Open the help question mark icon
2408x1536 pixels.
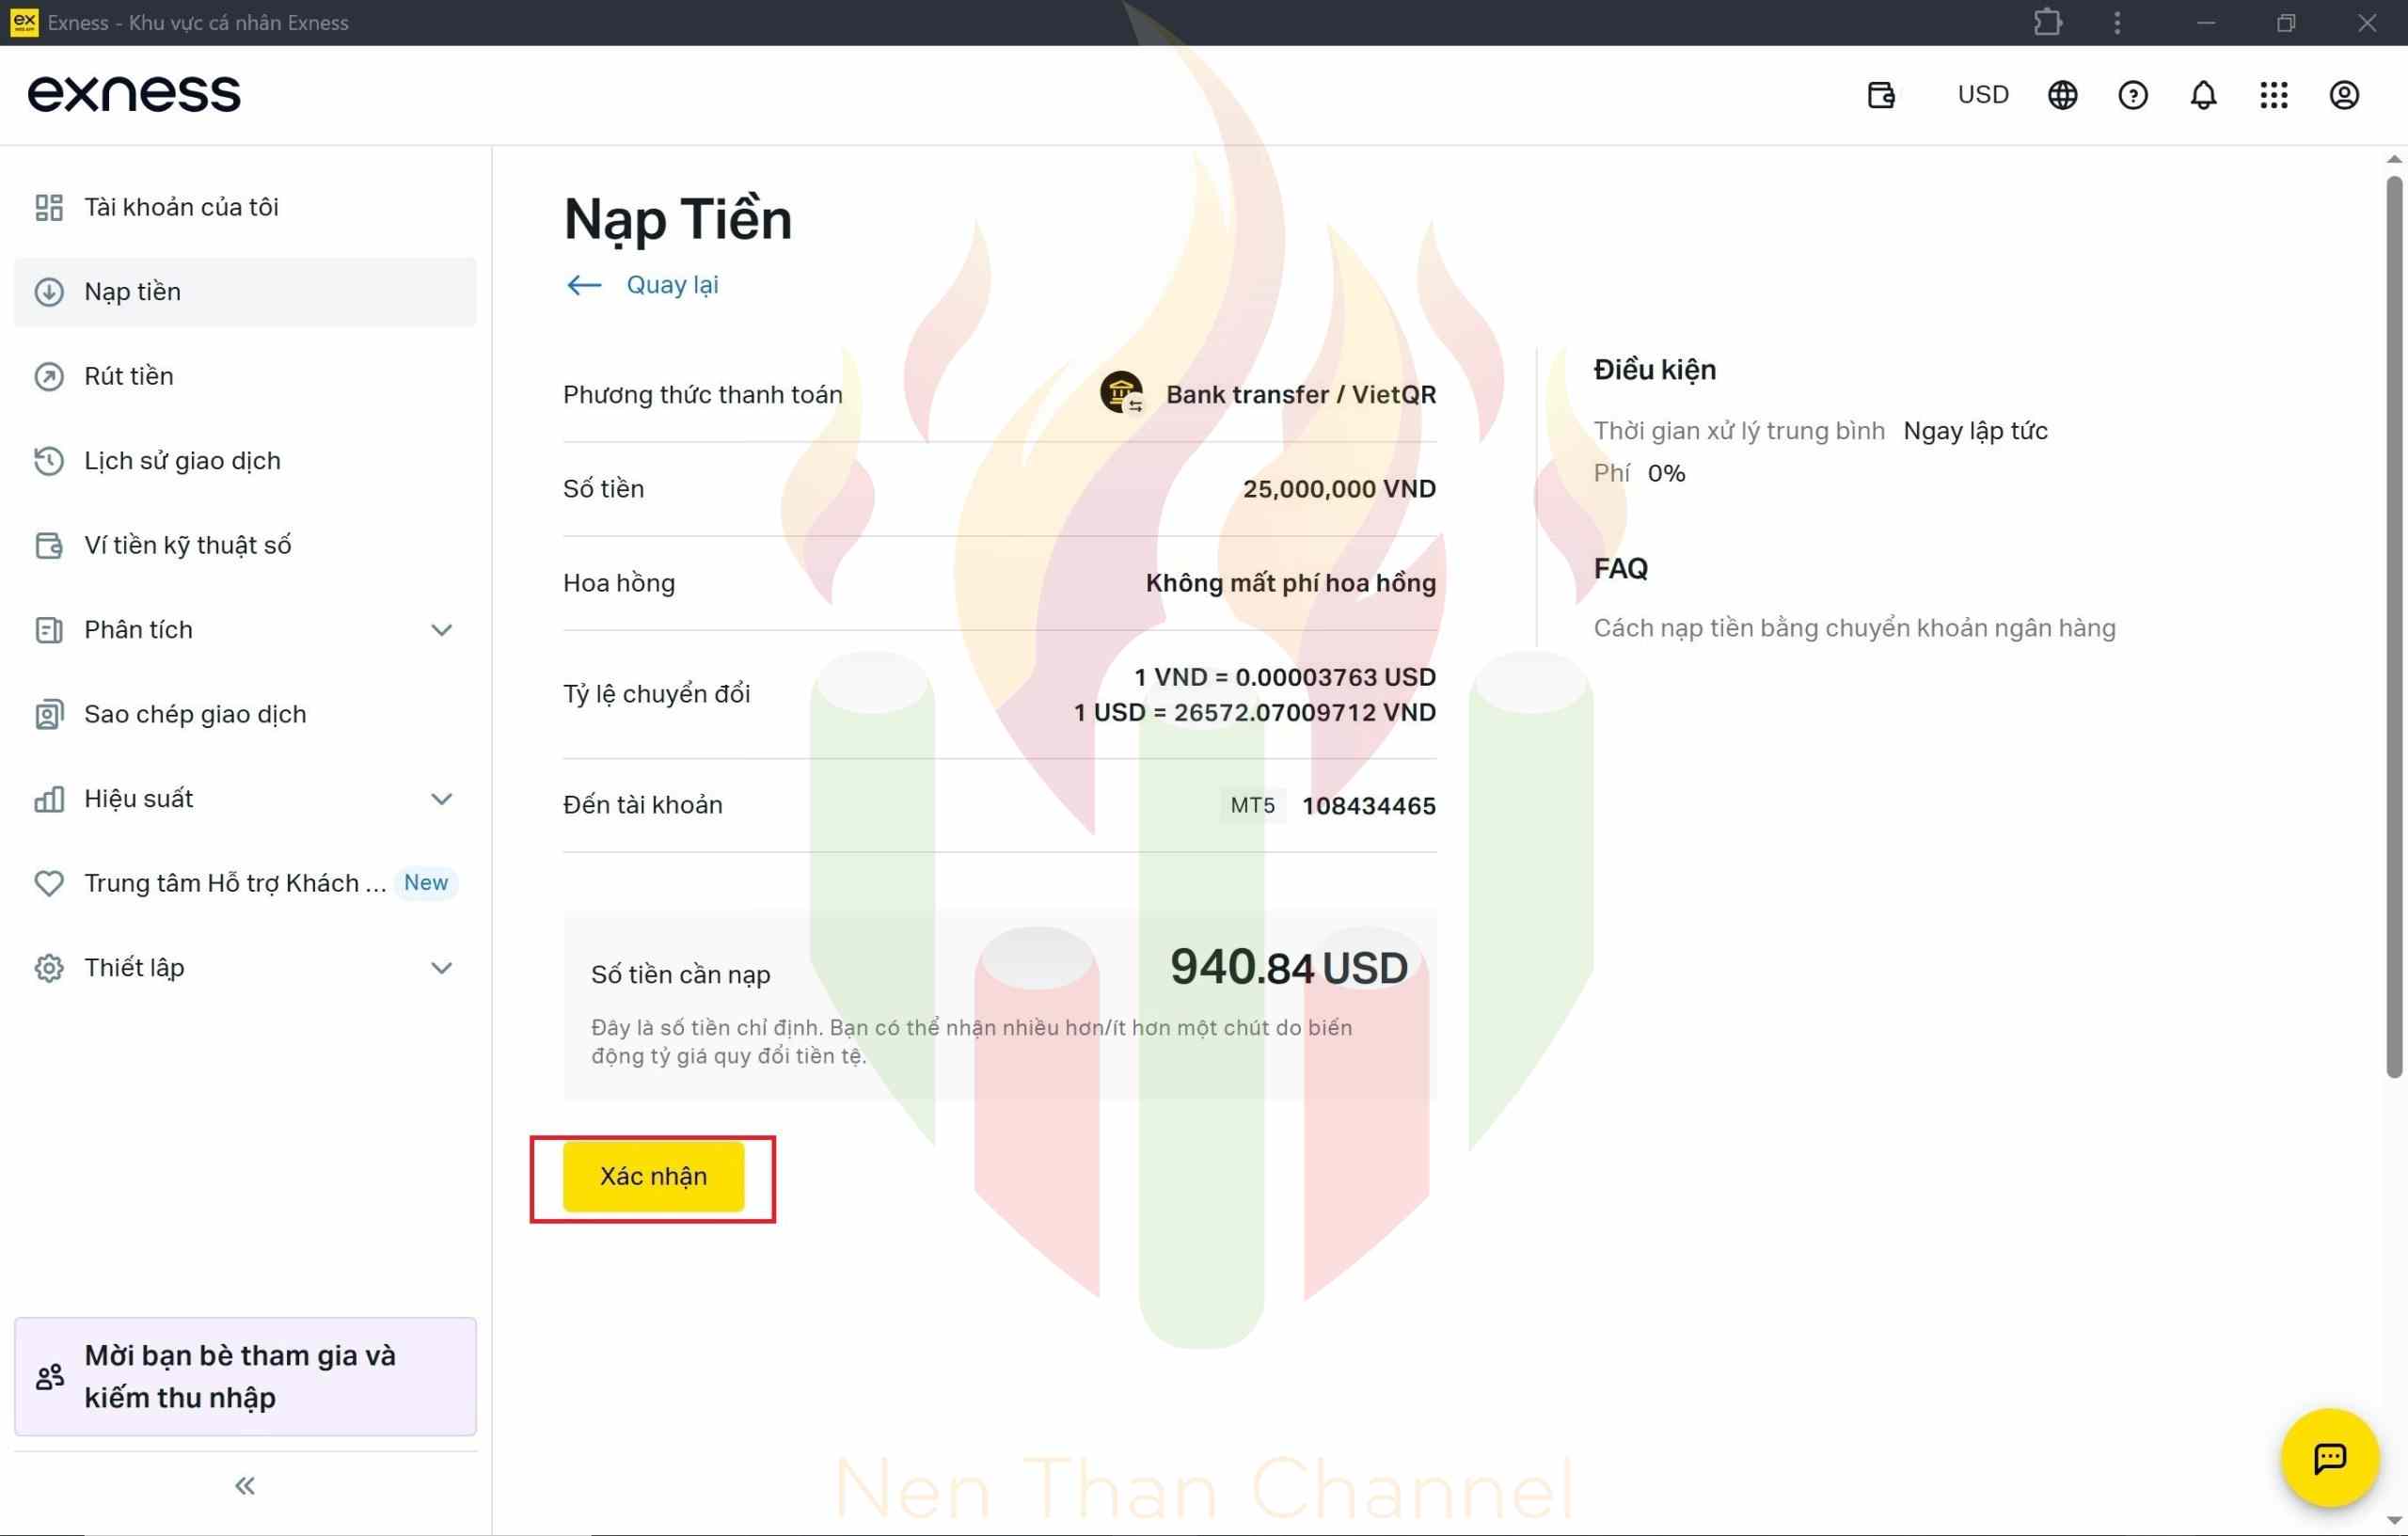(2132, 95)
